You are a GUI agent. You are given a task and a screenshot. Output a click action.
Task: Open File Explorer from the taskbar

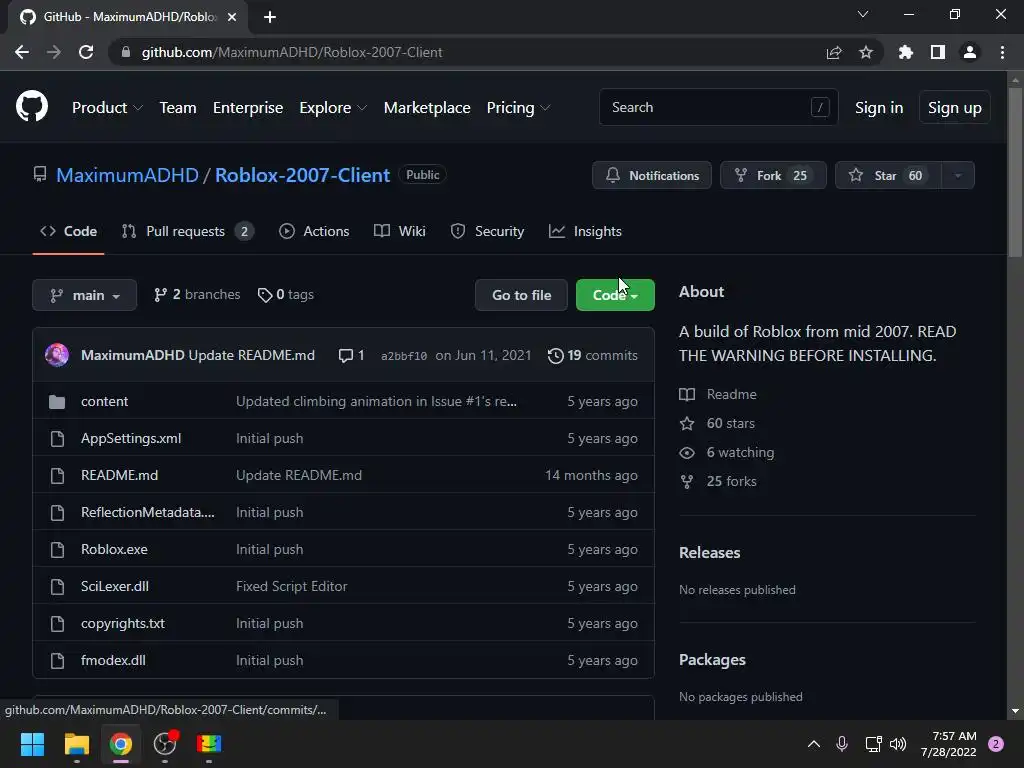click(x=76, y=744)
